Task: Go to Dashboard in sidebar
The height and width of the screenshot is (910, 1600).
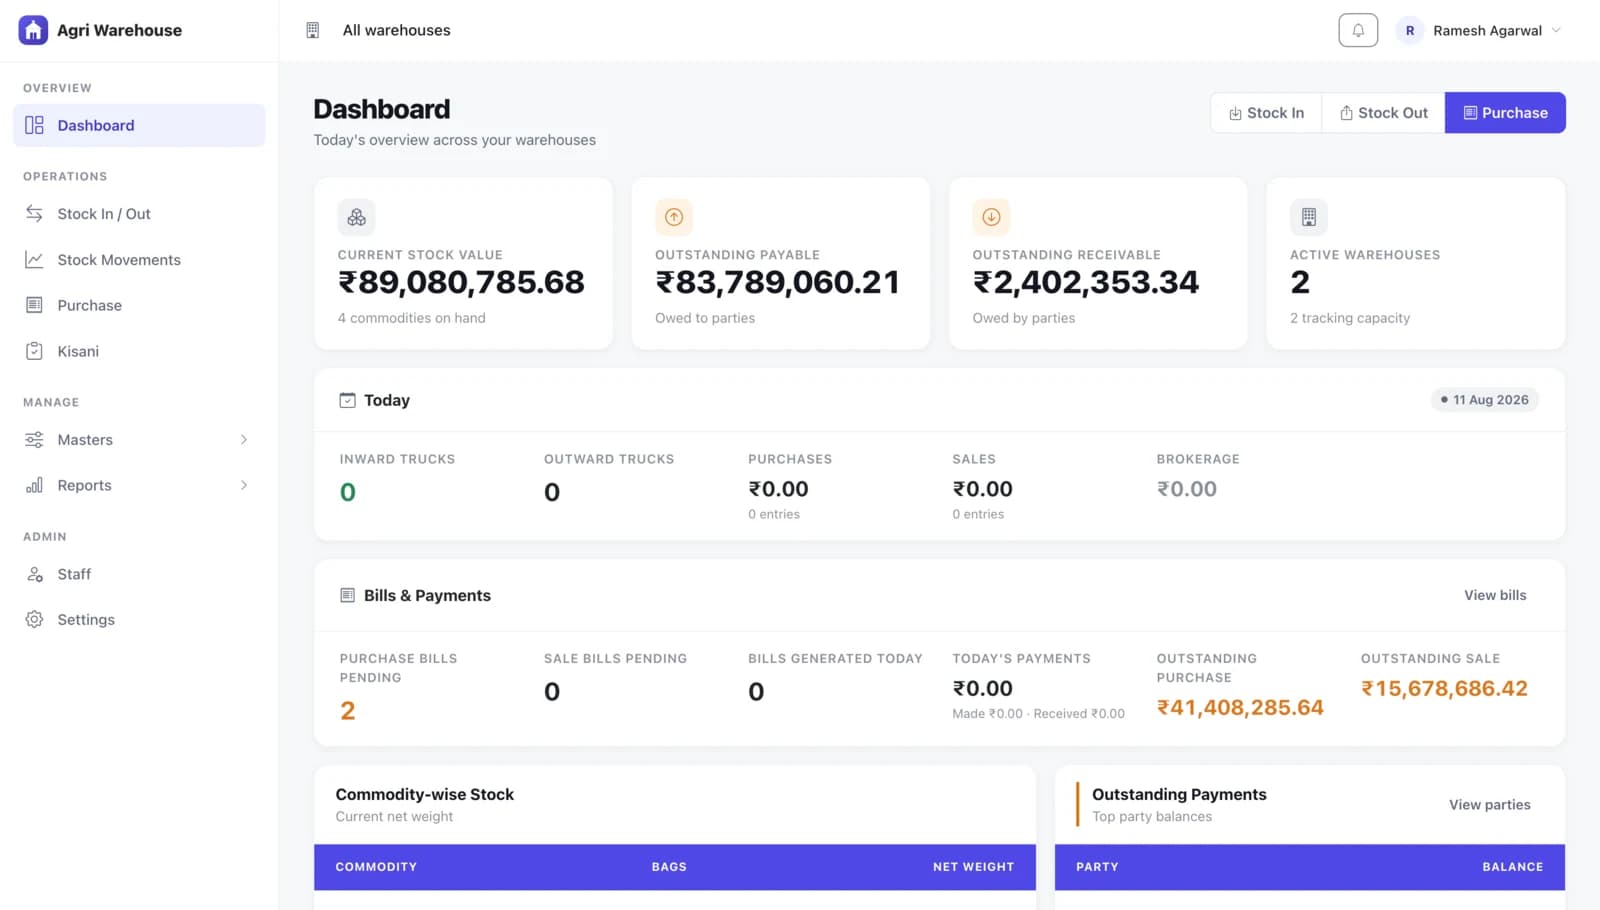Action: click(139, 125)
